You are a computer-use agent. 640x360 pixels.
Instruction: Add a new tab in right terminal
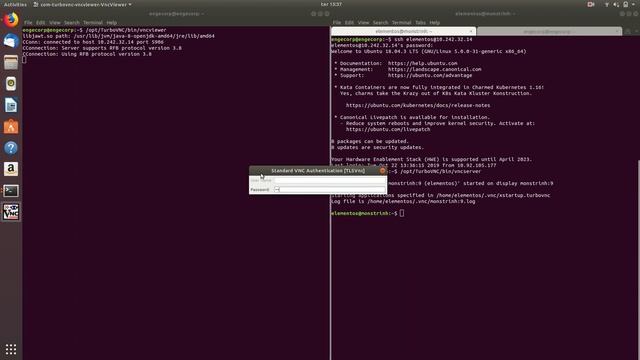(628, 31)
